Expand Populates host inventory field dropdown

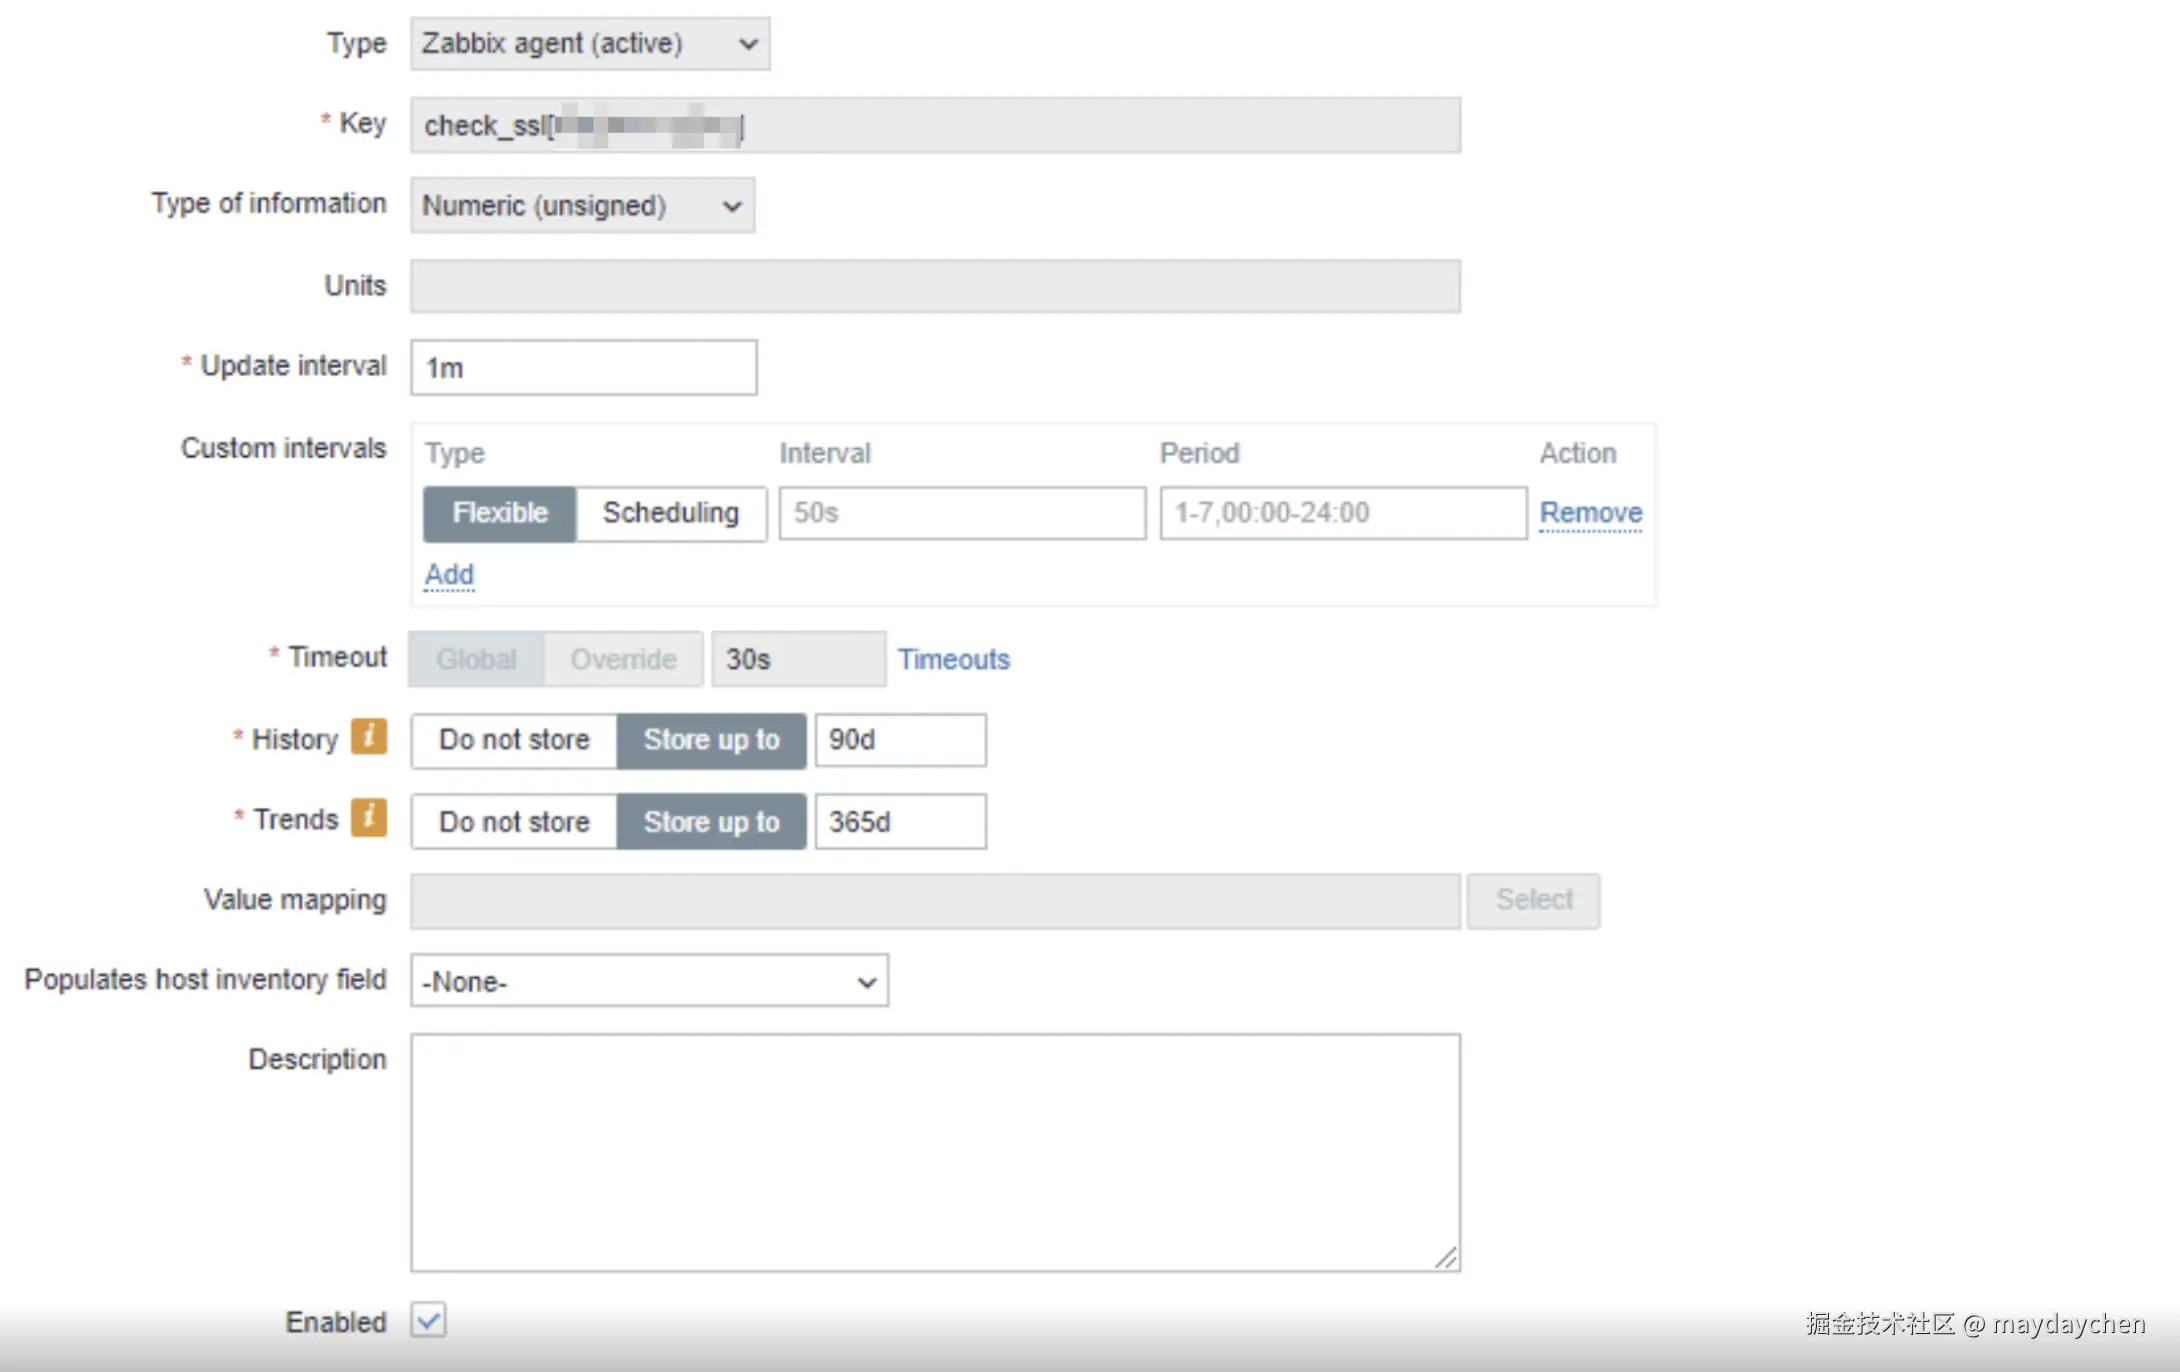tap(649, 982)
